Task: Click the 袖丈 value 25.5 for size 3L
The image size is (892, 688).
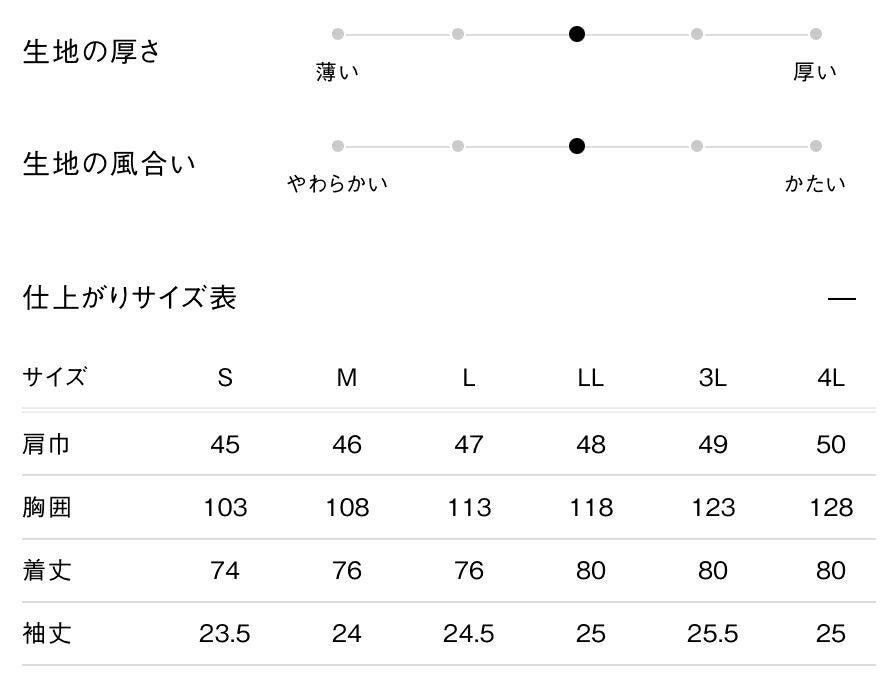Action: click(x=713, y=633)
